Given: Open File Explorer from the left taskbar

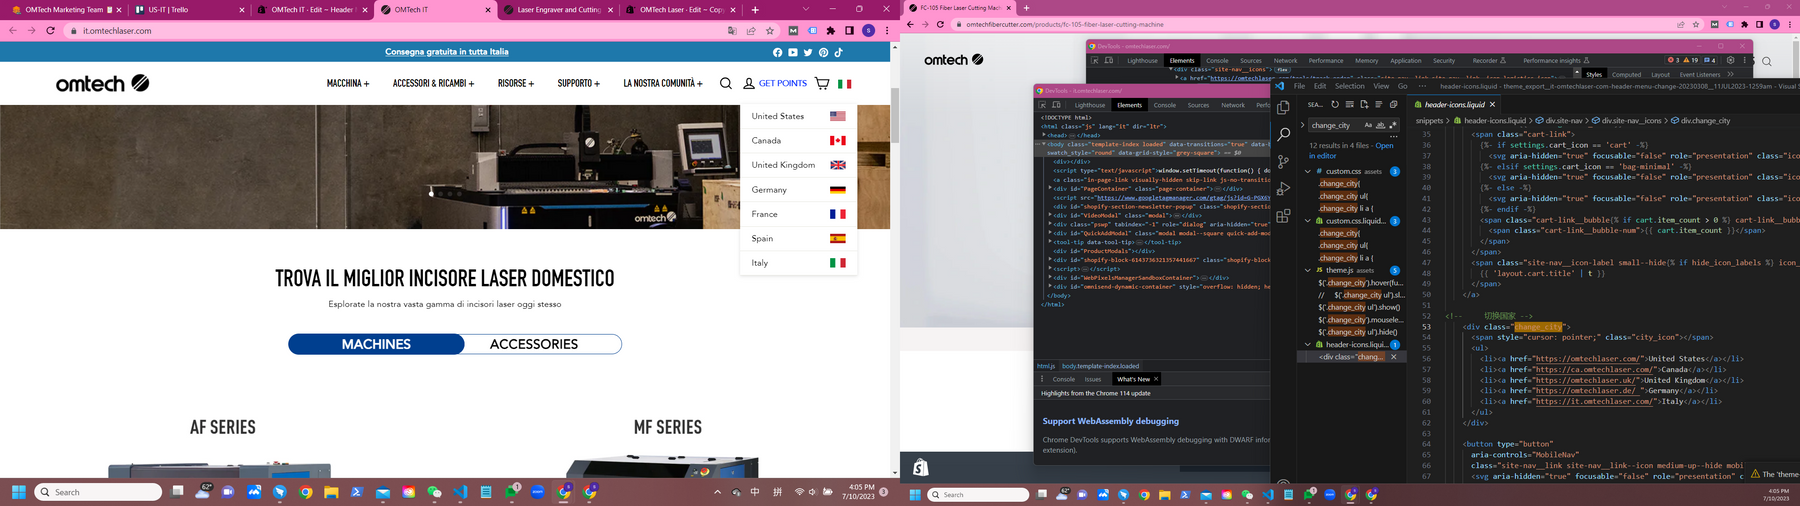Looking at the screenshot, I should coord(331,492).
